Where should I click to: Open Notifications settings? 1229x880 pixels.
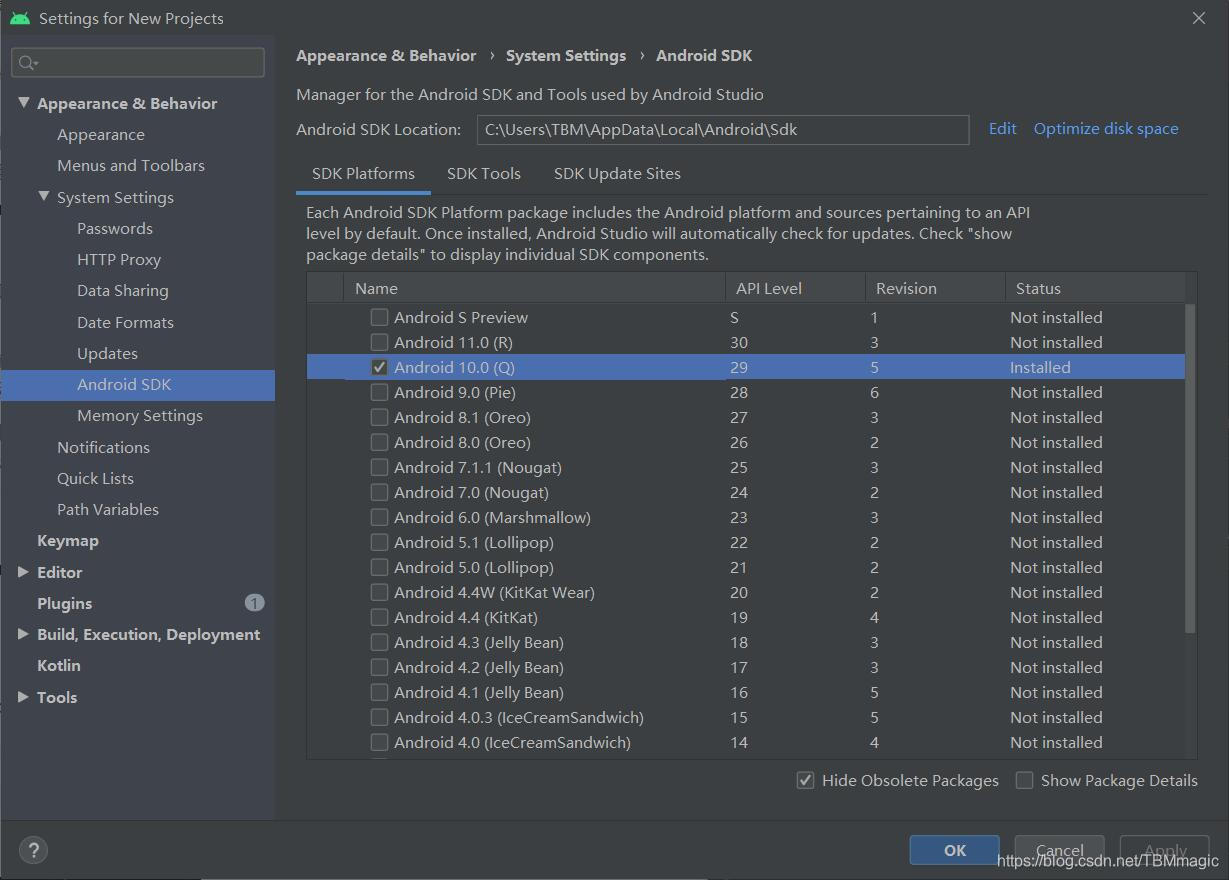tap(103, 447)
